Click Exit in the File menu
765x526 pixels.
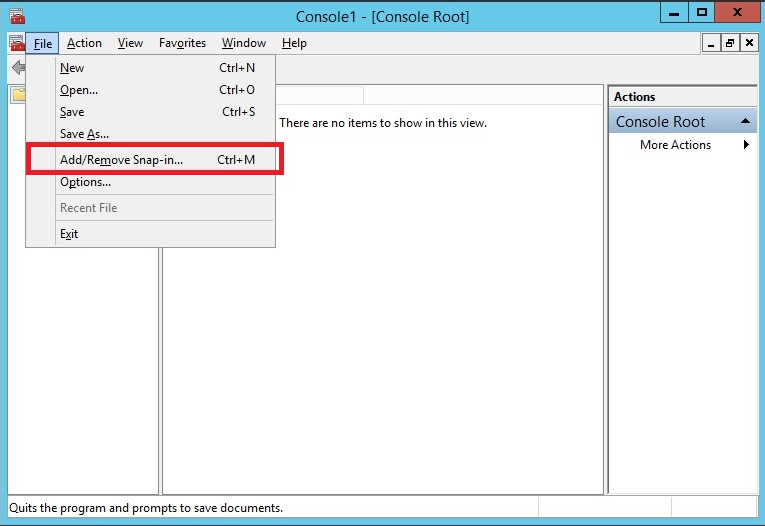pos(69,234)
